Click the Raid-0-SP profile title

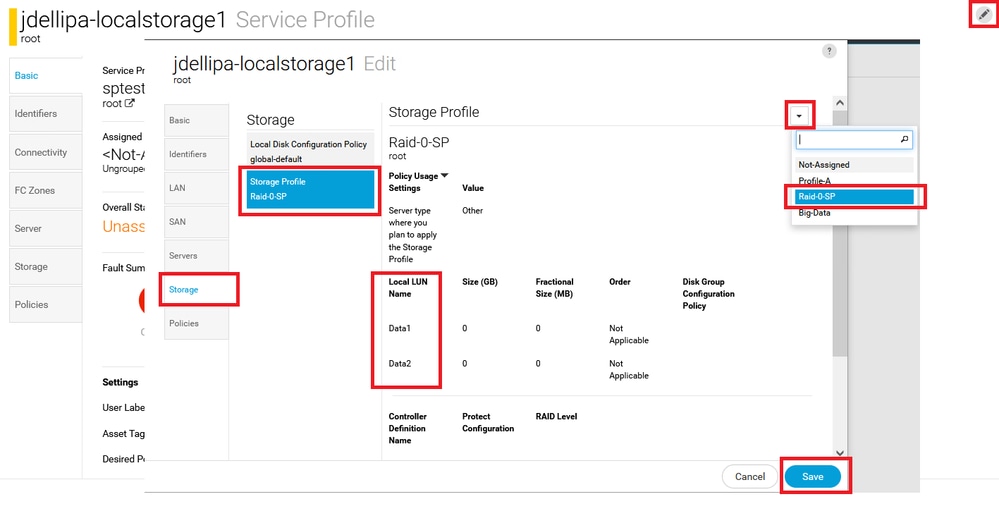[419, 142]
